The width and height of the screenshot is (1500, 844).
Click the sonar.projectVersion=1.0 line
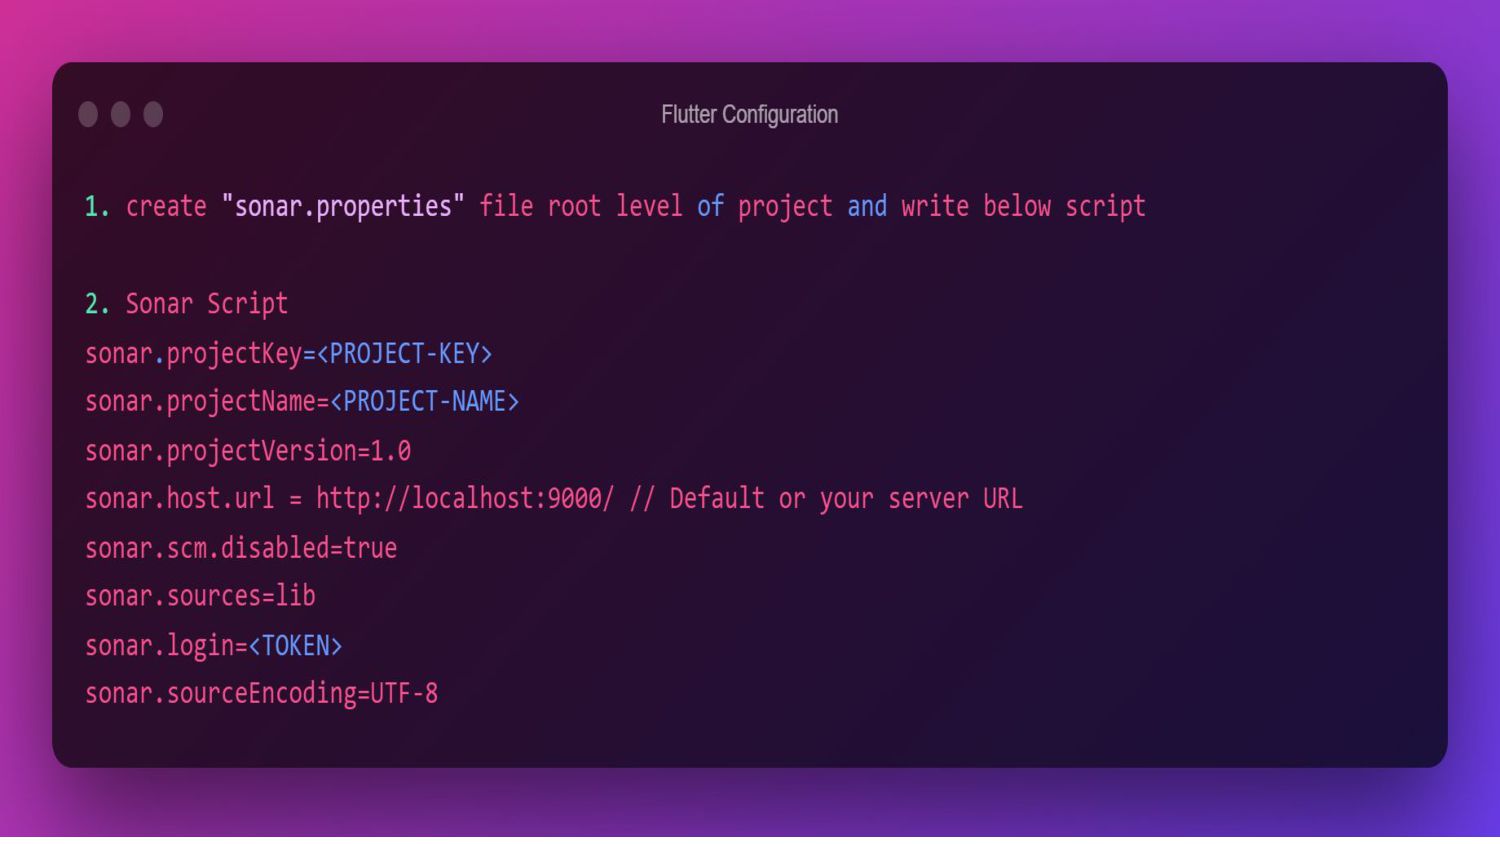248,451
